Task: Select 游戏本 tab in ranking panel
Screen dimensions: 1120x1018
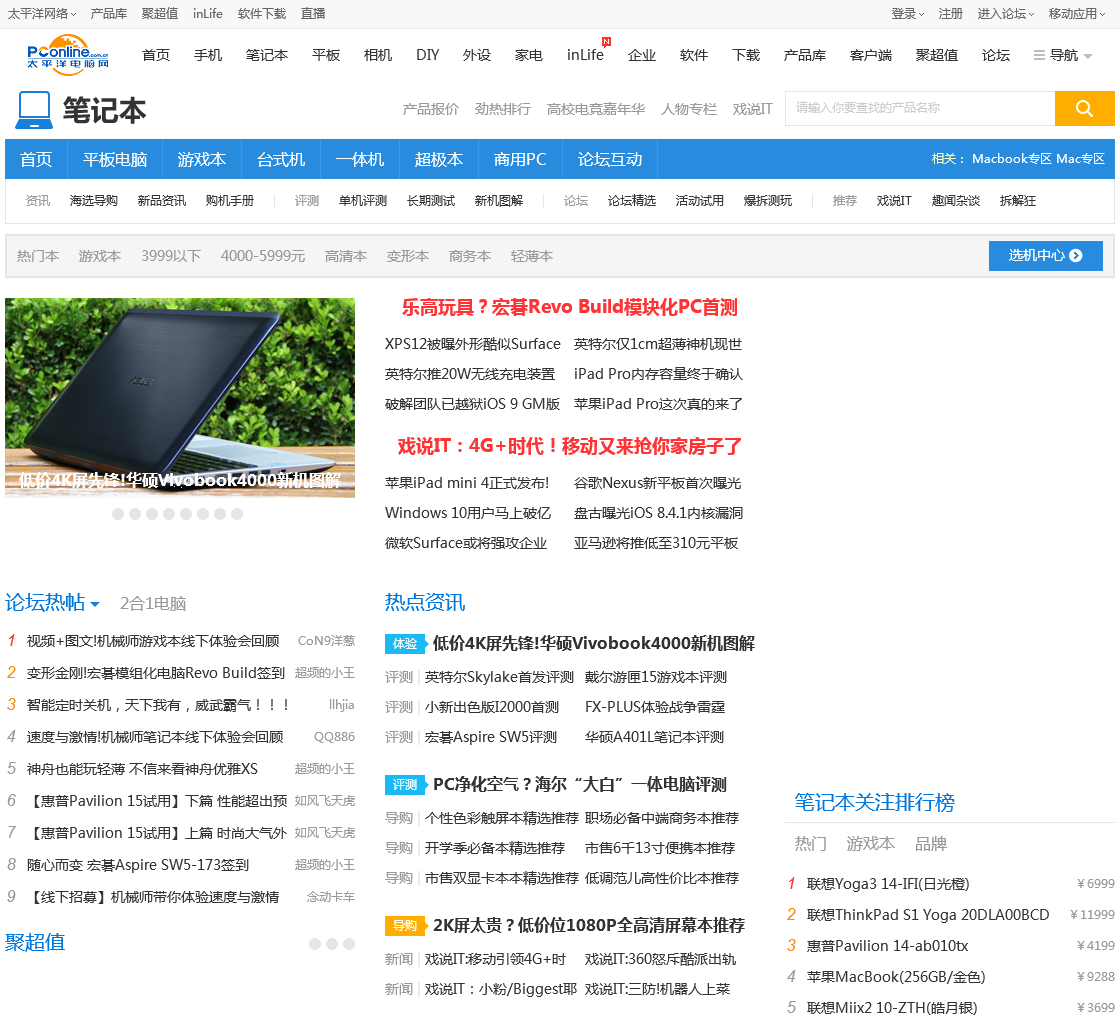Action: (x=870, y=844)
